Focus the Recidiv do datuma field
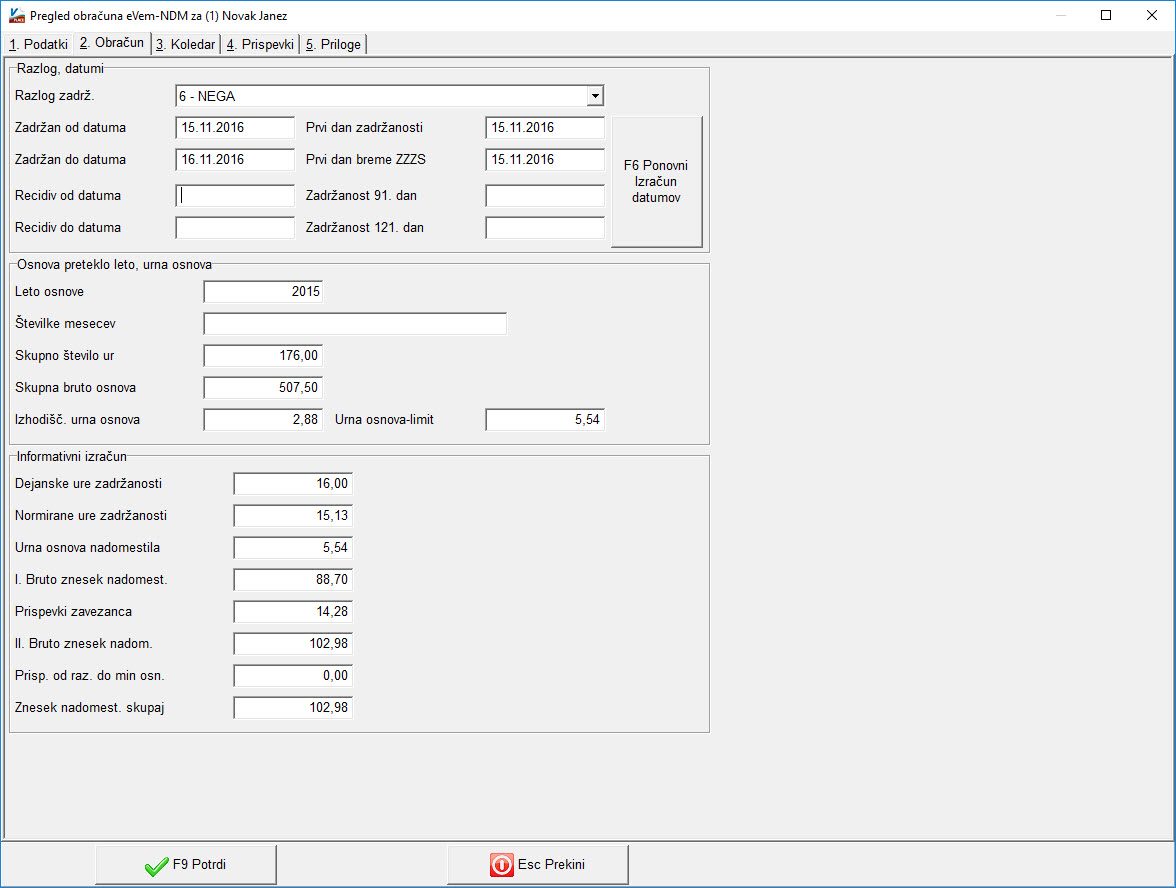Viewport: 1176px width, 888px height. point(235,228)
